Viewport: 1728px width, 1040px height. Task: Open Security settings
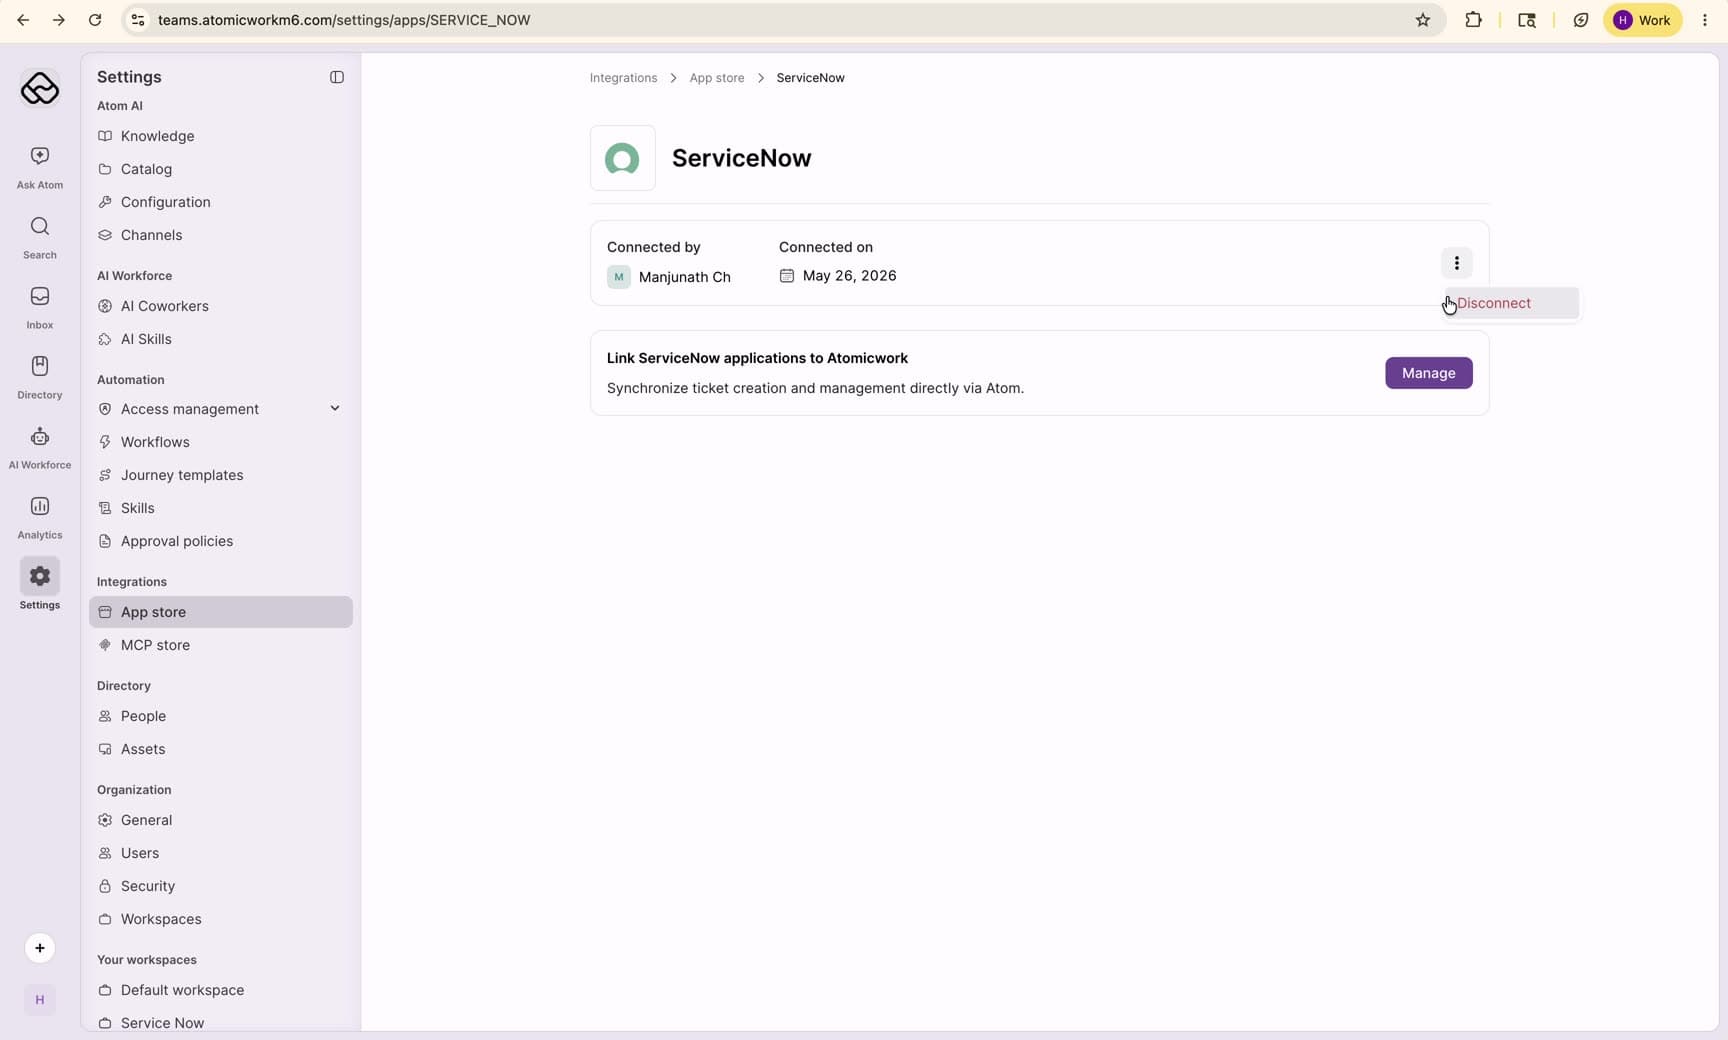pyautogui.click(x=221, y=886)
